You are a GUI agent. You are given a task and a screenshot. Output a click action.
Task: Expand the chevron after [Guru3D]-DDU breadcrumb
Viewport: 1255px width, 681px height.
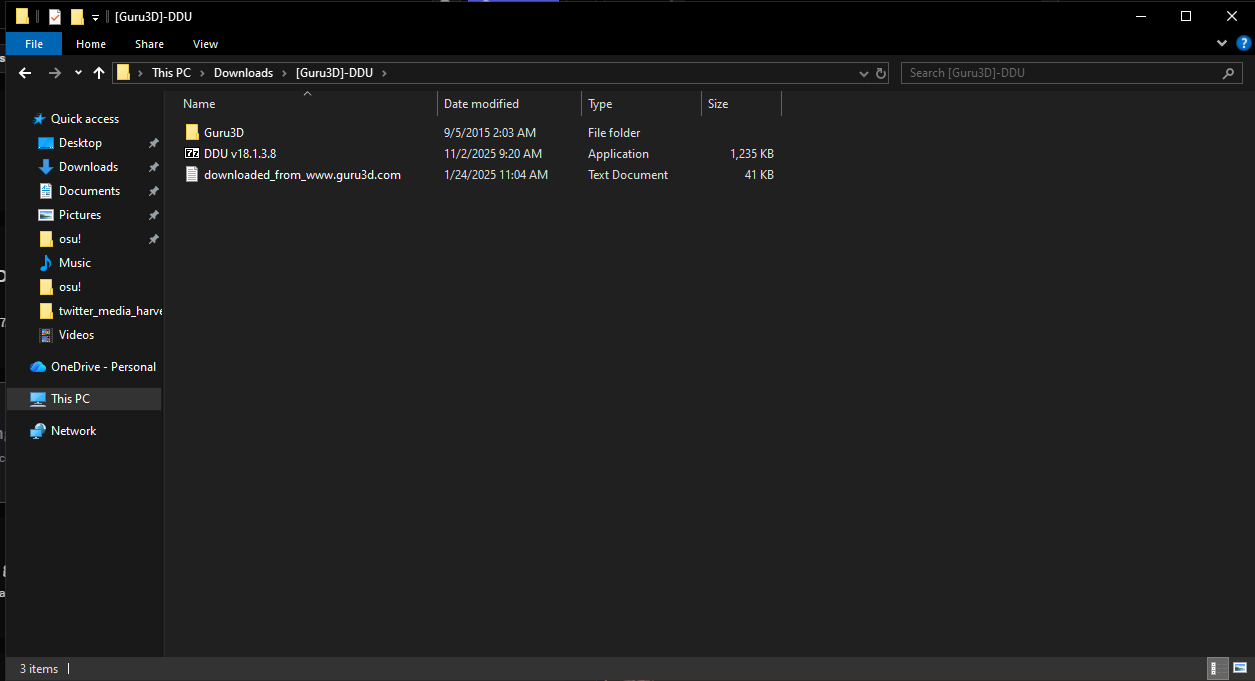(384, 73)
